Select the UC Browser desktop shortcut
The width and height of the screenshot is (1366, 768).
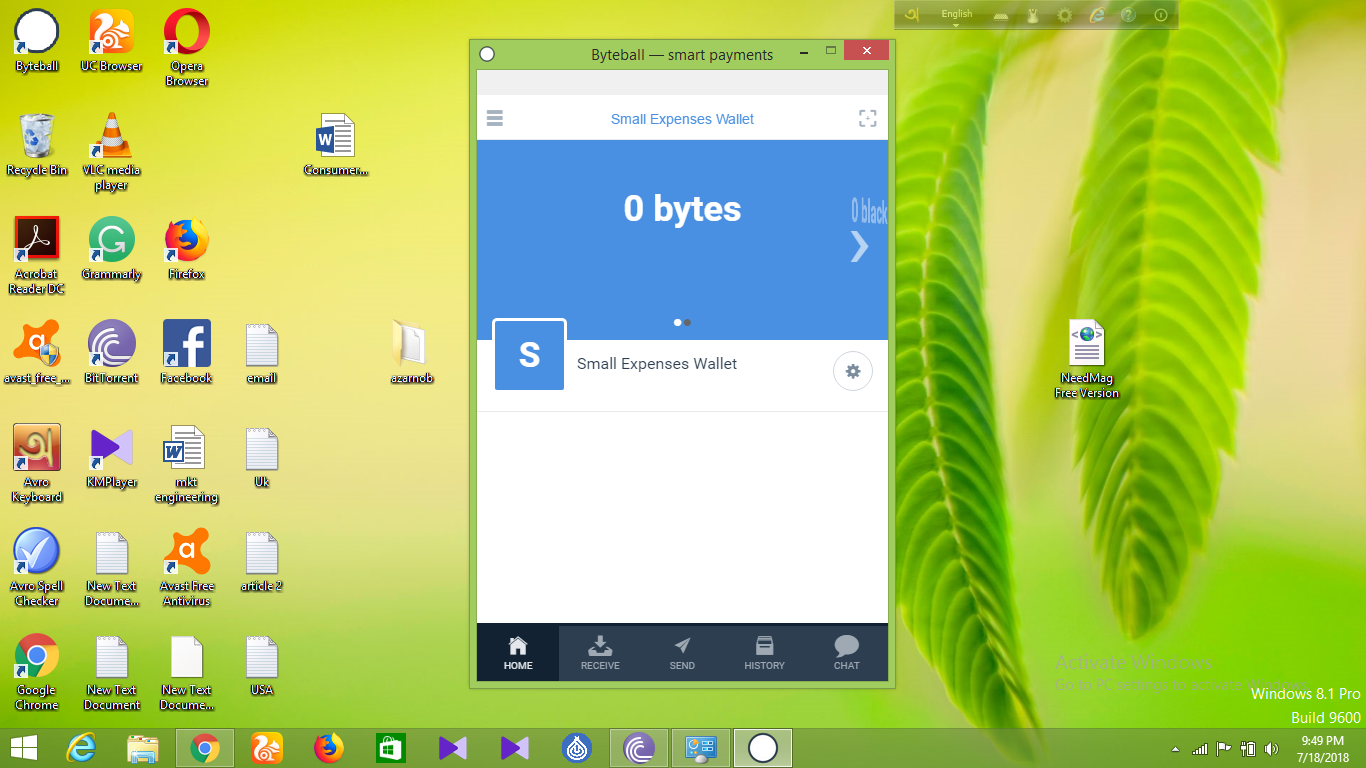(112, 40)
